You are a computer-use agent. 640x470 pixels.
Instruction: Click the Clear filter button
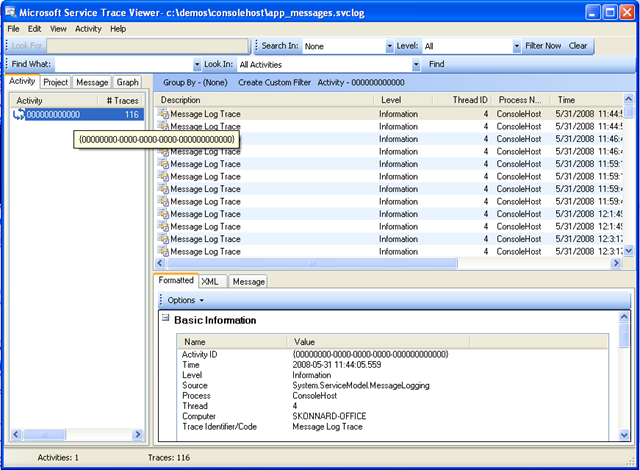tap(578, 46)
